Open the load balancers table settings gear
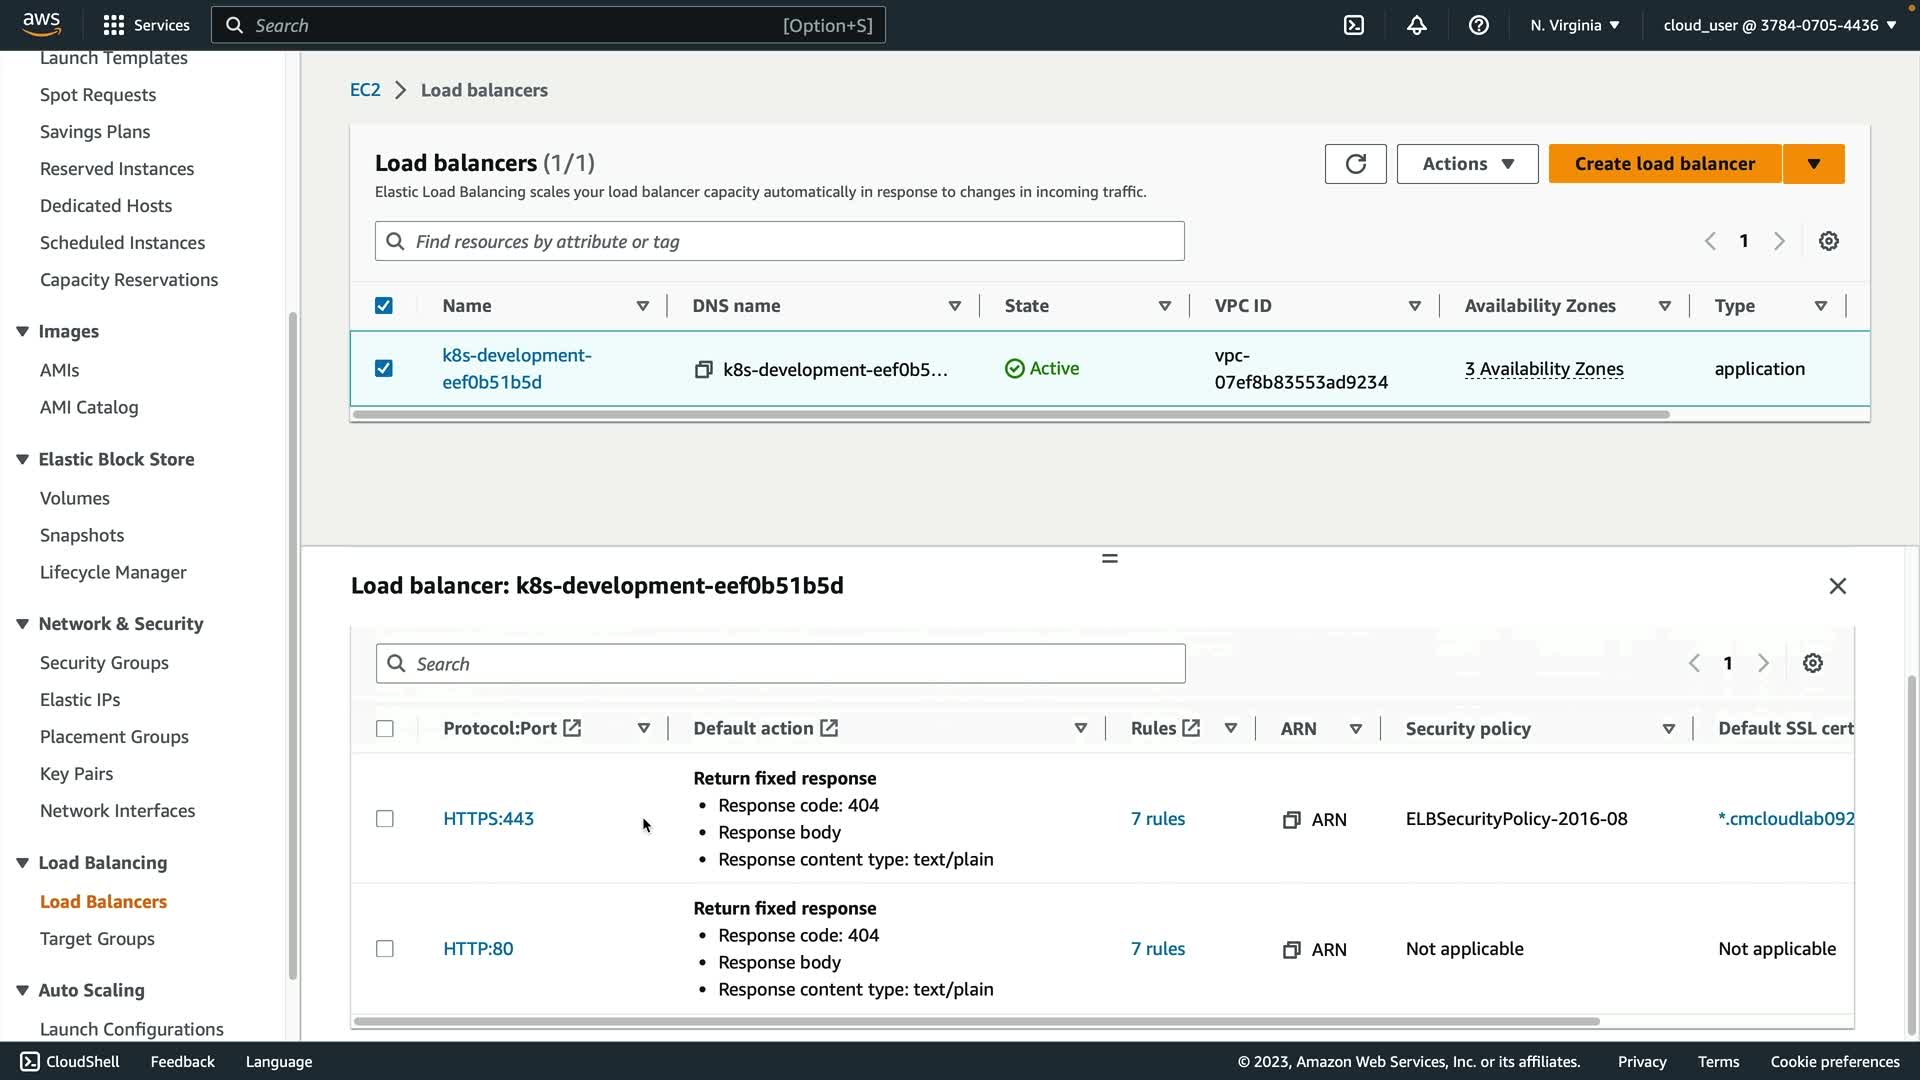Viewport: 1920px width, 1080px height. (1828, 241)
